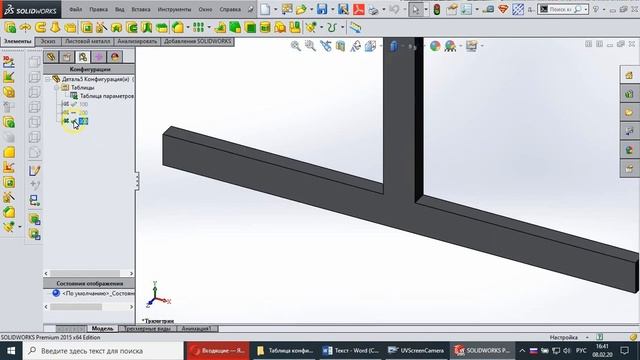Open Section View tool
The width and height of the screenshot is (640, 360).
point(340,46)
